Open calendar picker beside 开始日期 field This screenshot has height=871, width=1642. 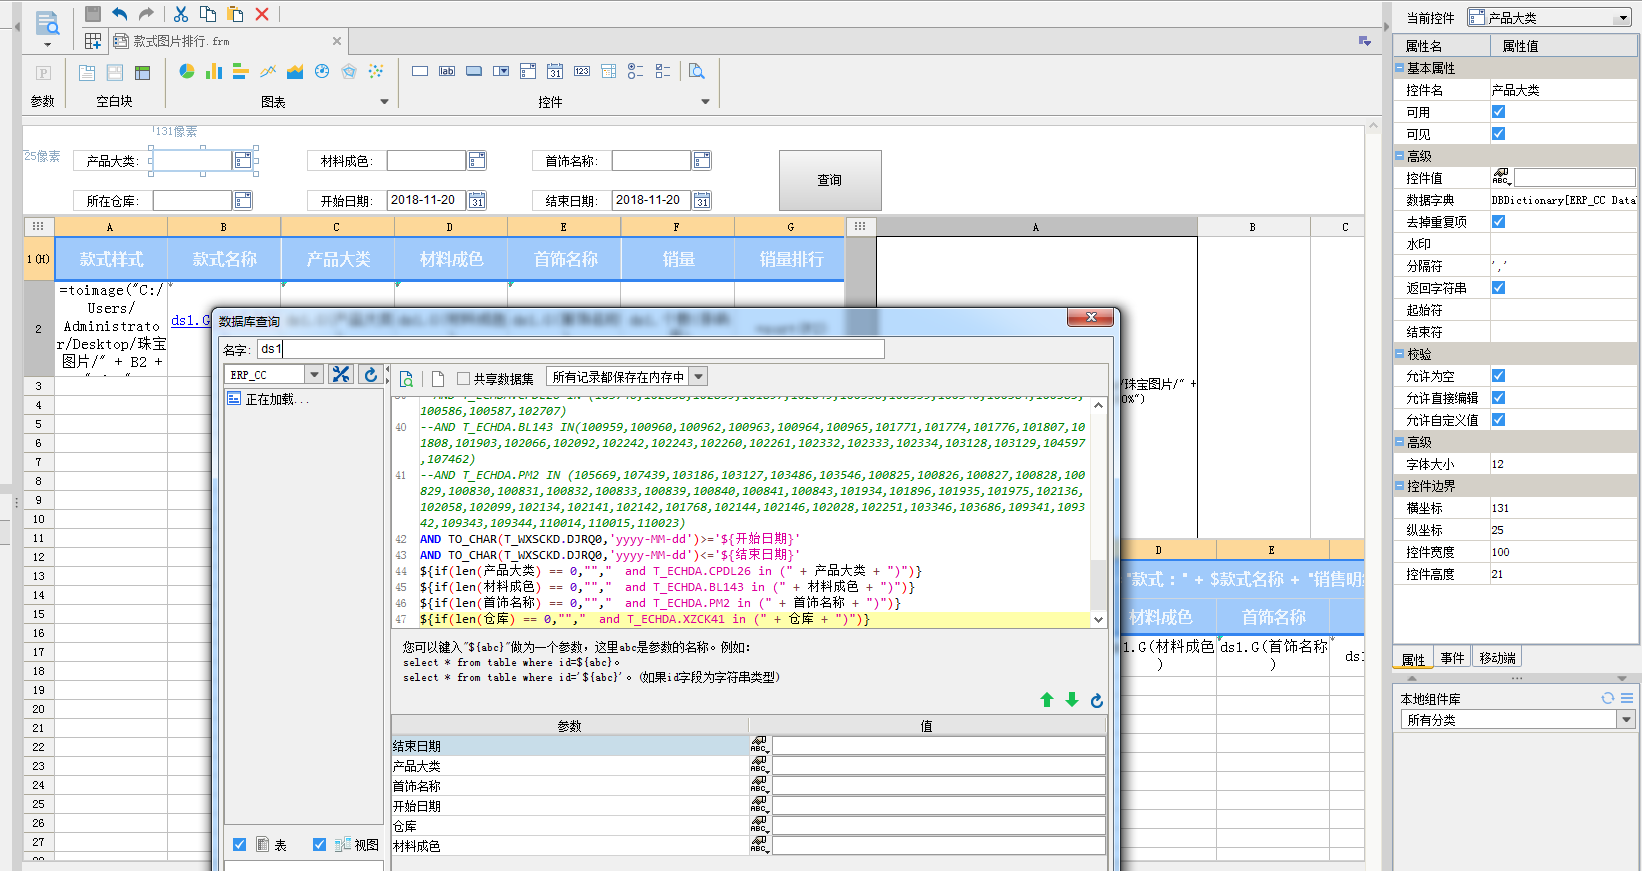click(x=477, y=201)
